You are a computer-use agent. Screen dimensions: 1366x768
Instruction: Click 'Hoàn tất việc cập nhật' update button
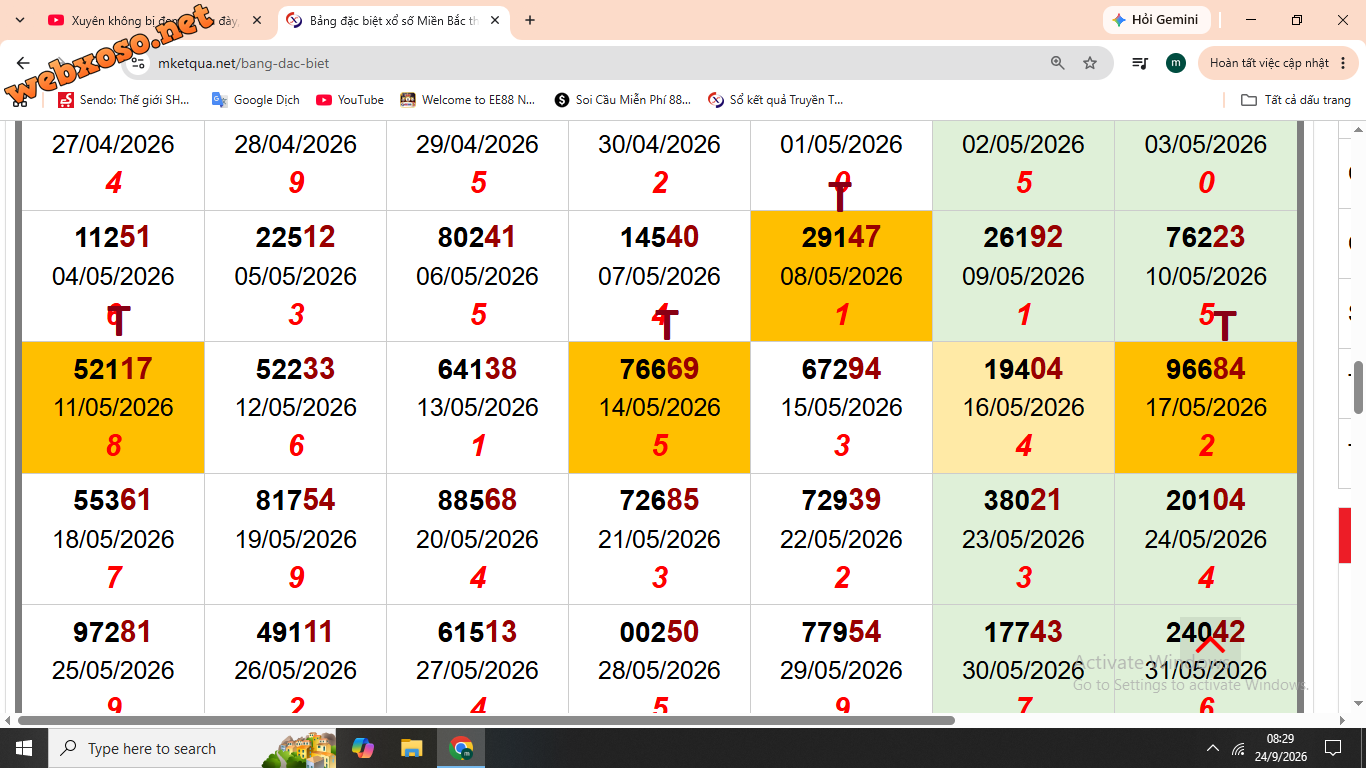pos(1279,63)
